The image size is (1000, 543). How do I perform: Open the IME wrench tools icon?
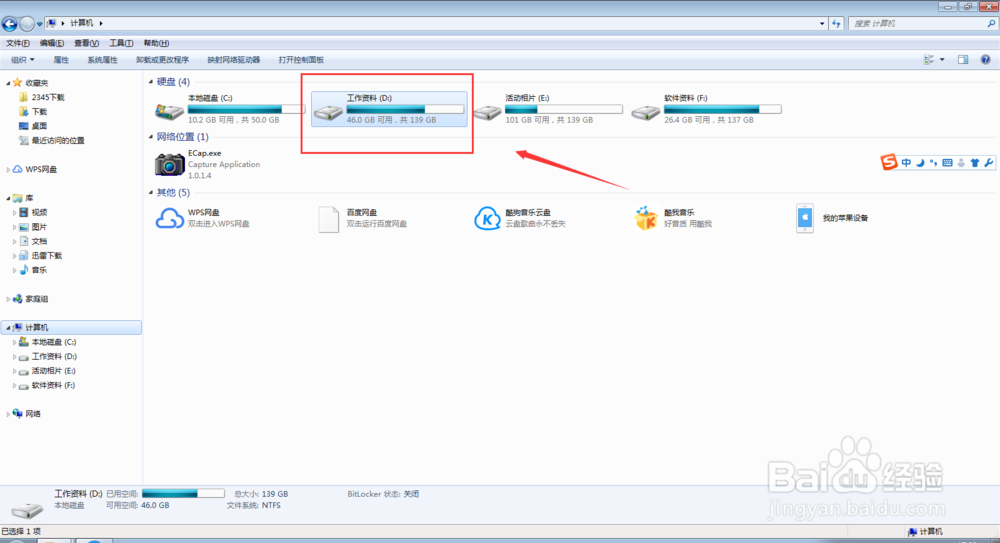click(989, 163)
